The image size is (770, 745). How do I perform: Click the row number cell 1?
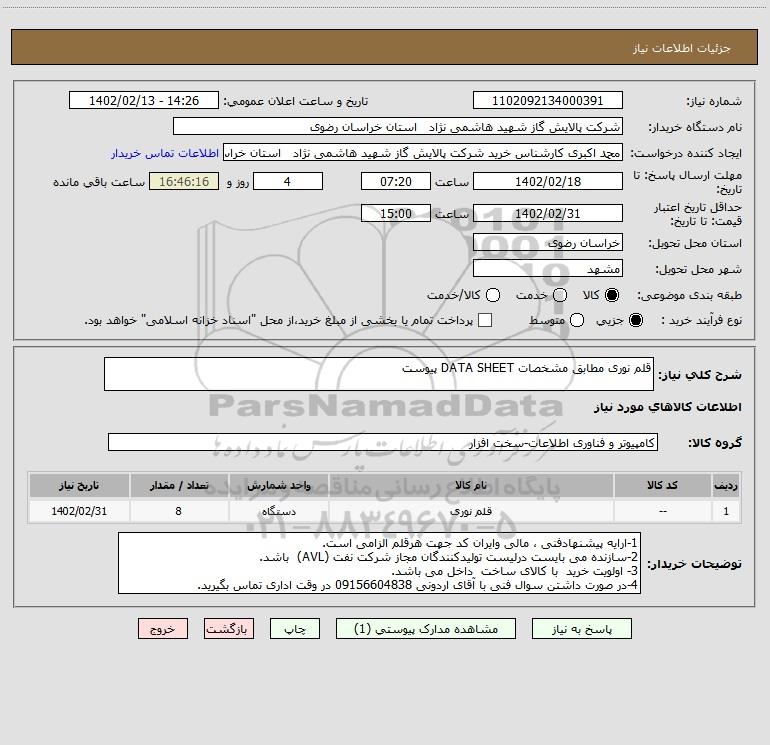pyautogui.click(x=726, y=511)
